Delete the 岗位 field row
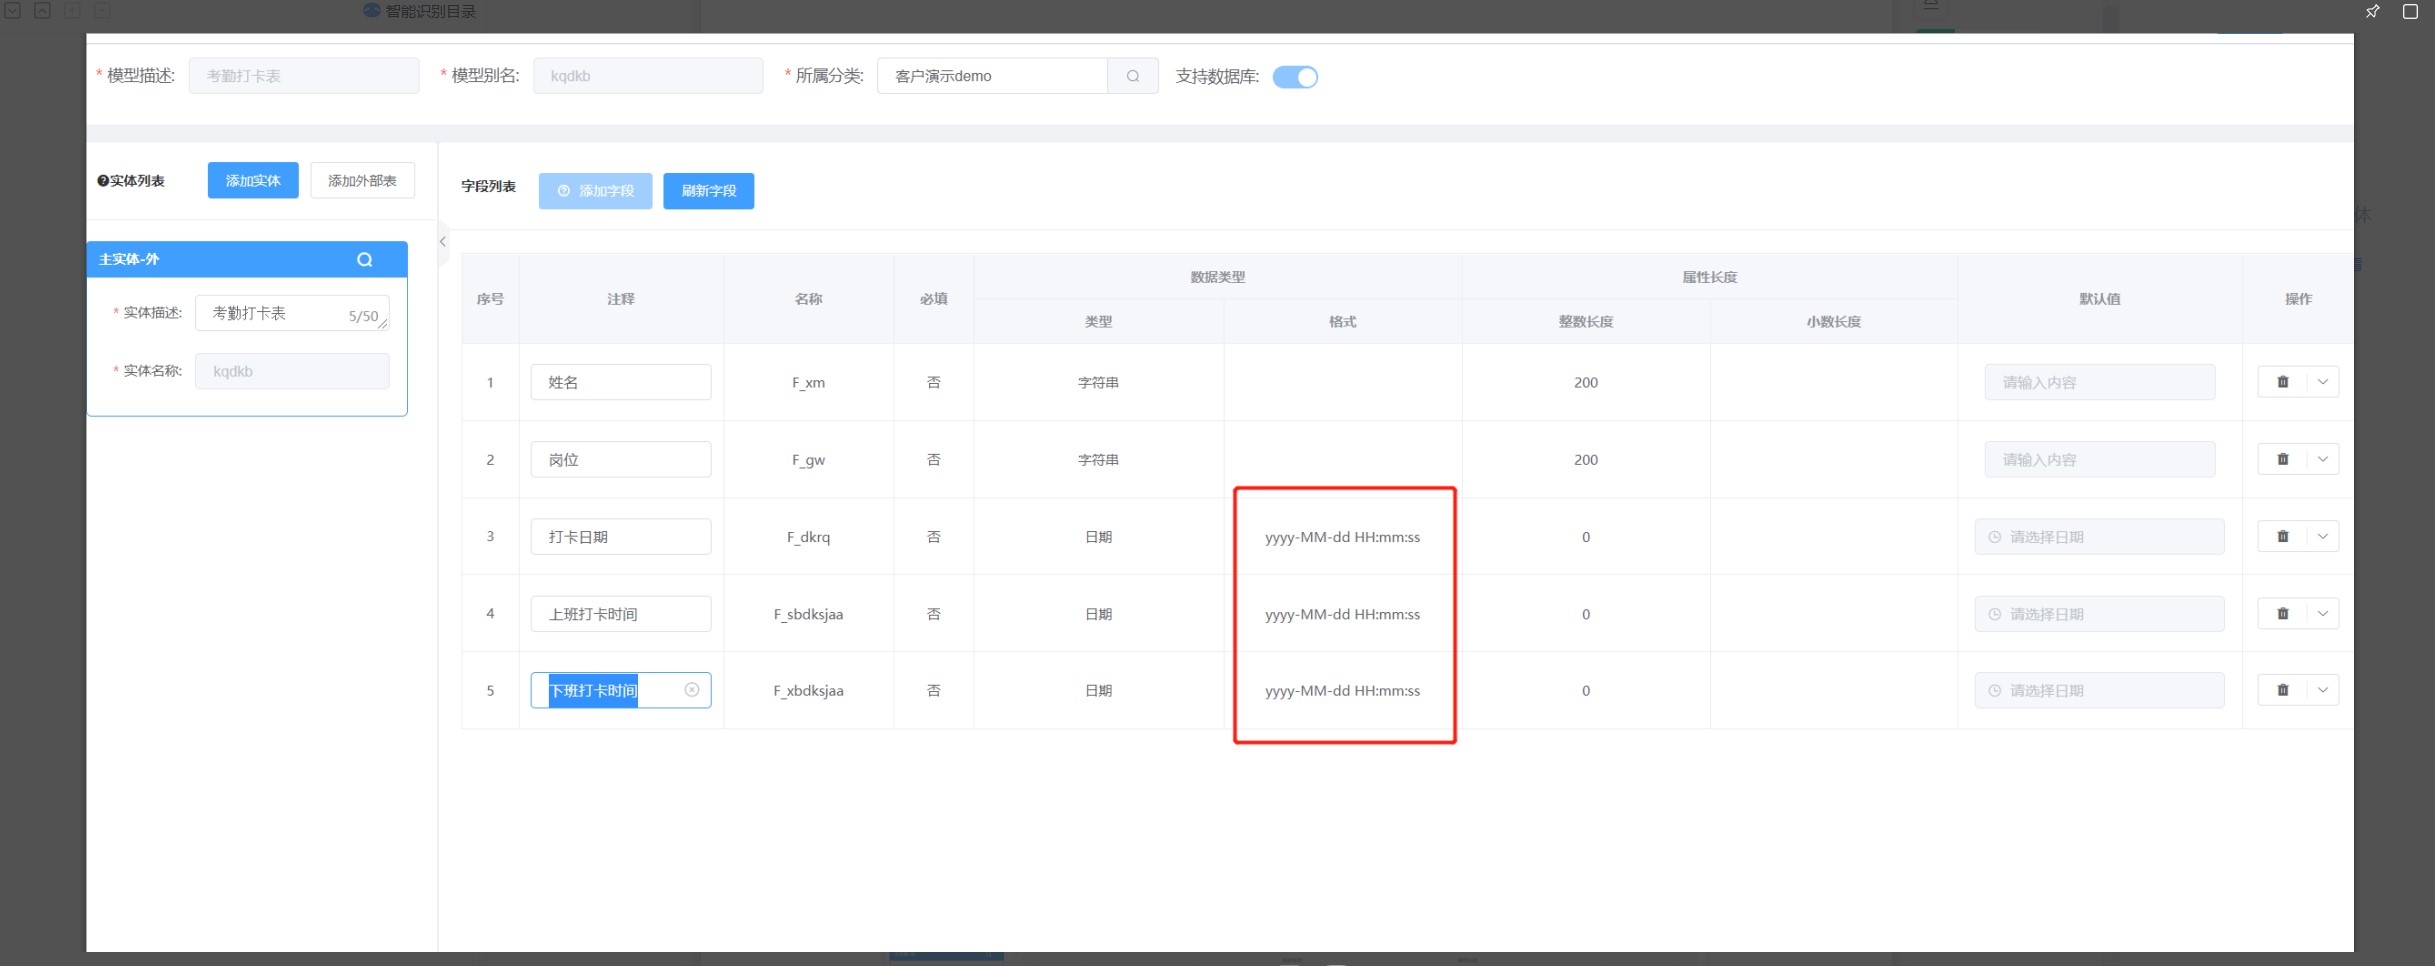This screenshot has width=2435, height=966. [2282, 459]
